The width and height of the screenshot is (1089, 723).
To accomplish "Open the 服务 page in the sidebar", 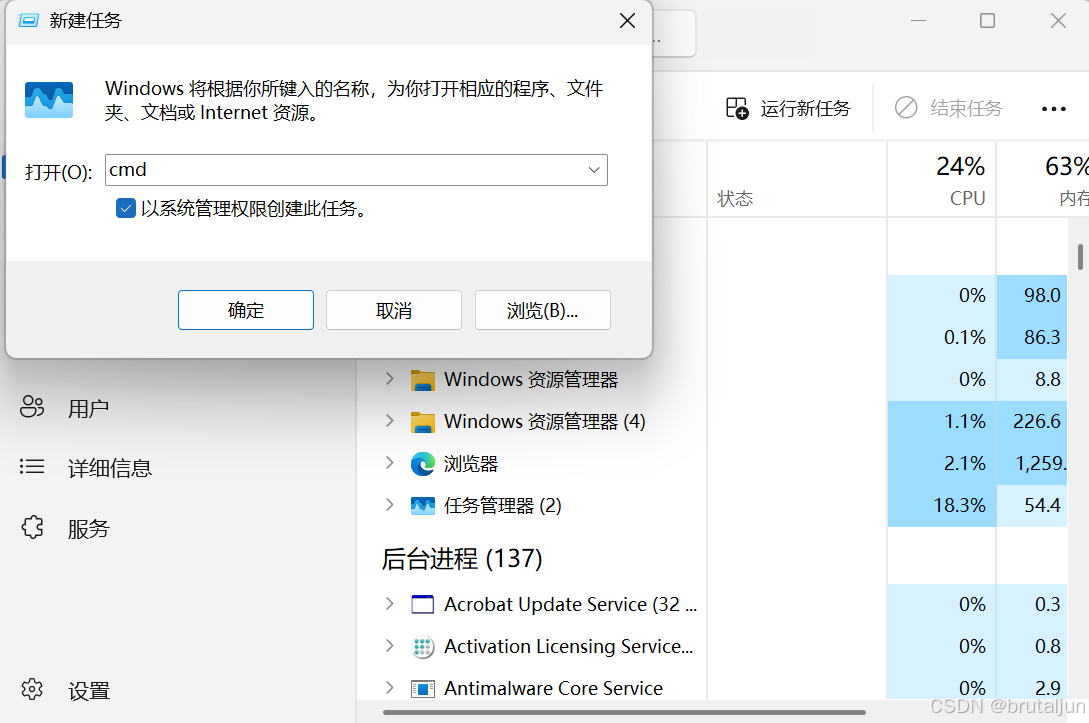I will click(88, 529).
